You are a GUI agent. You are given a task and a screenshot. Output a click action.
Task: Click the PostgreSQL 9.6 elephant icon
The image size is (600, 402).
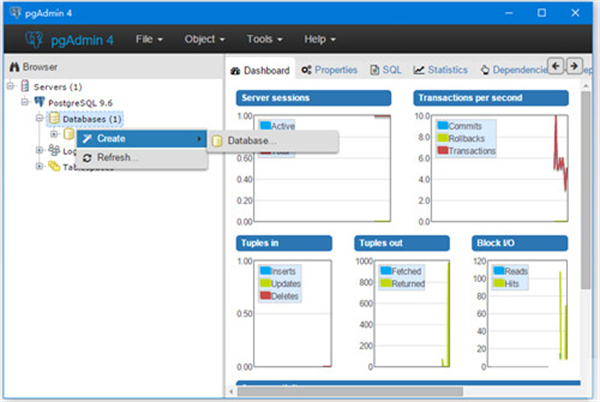(39, 102)
